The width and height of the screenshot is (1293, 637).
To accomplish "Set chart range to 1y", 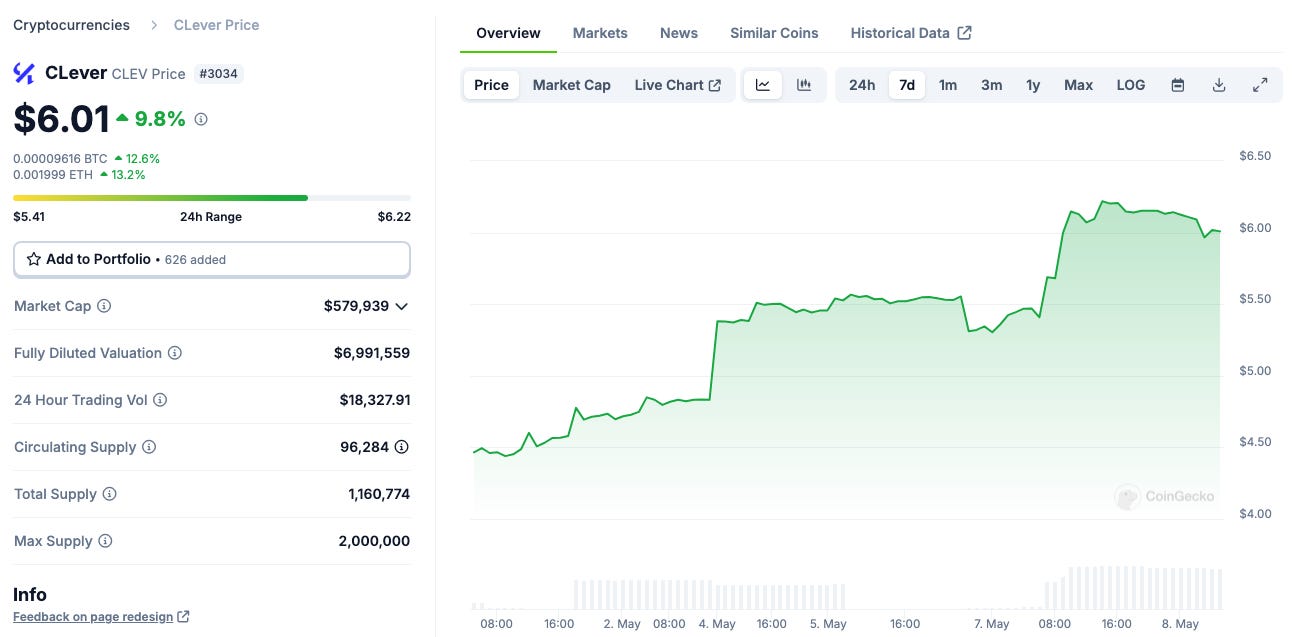I will 1033,85.
